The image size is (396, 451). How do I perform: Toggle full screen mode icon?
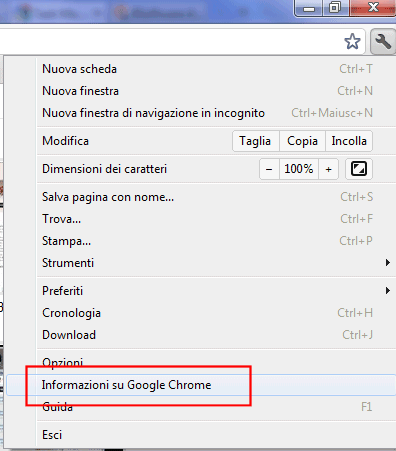(x=359, y=169)
